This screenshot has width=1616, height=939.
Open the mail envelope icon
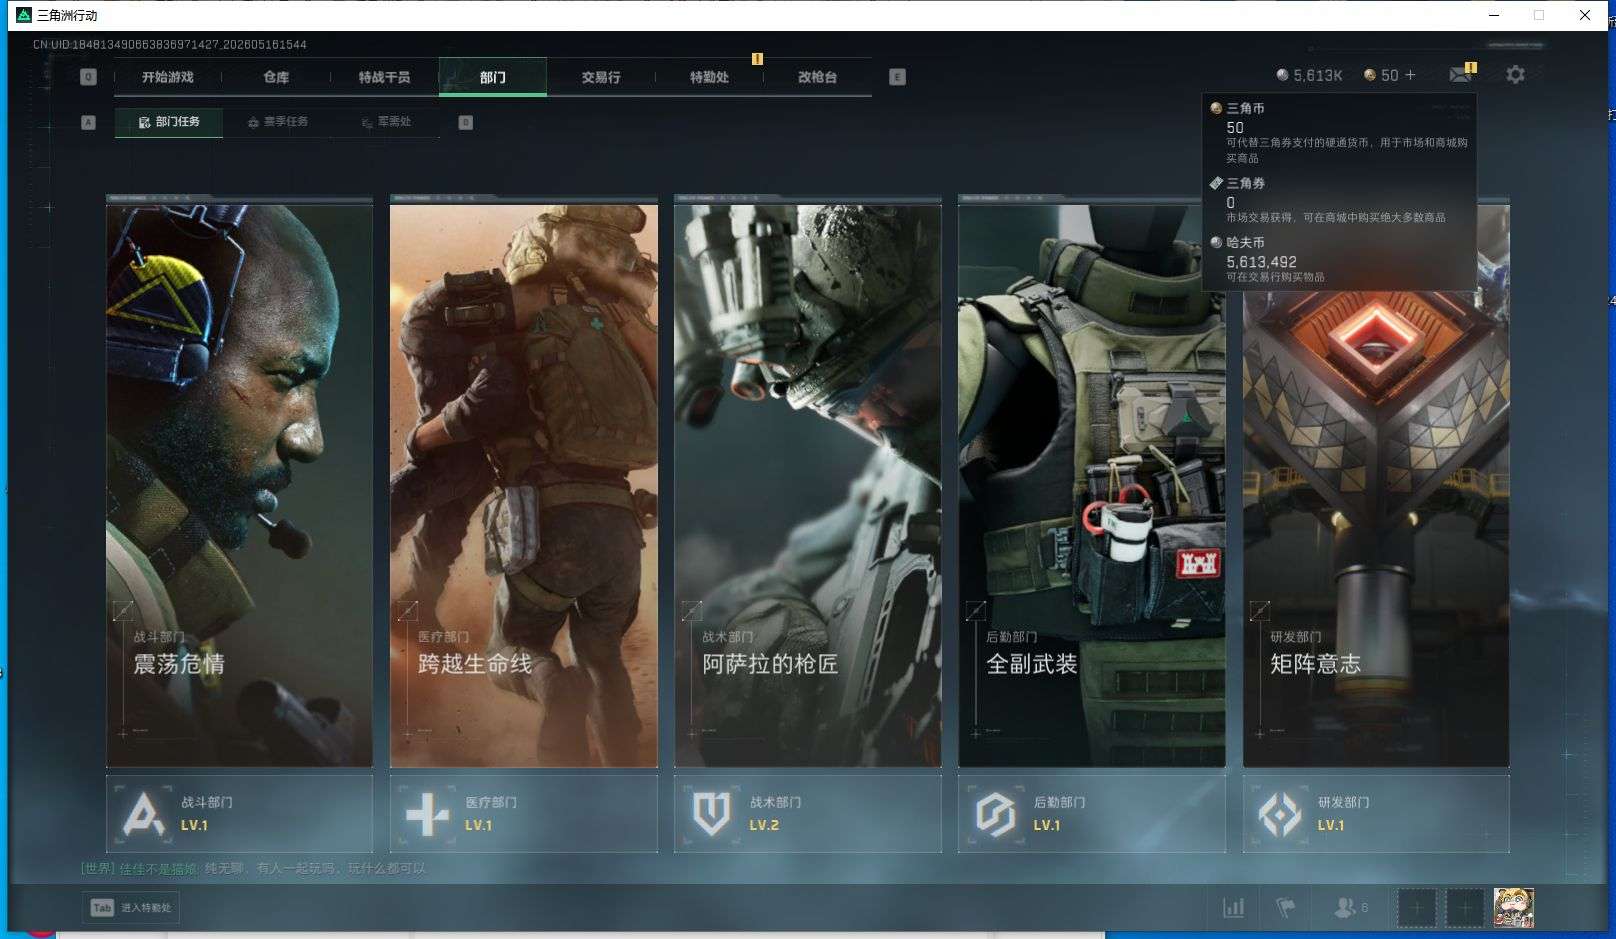1460,75
